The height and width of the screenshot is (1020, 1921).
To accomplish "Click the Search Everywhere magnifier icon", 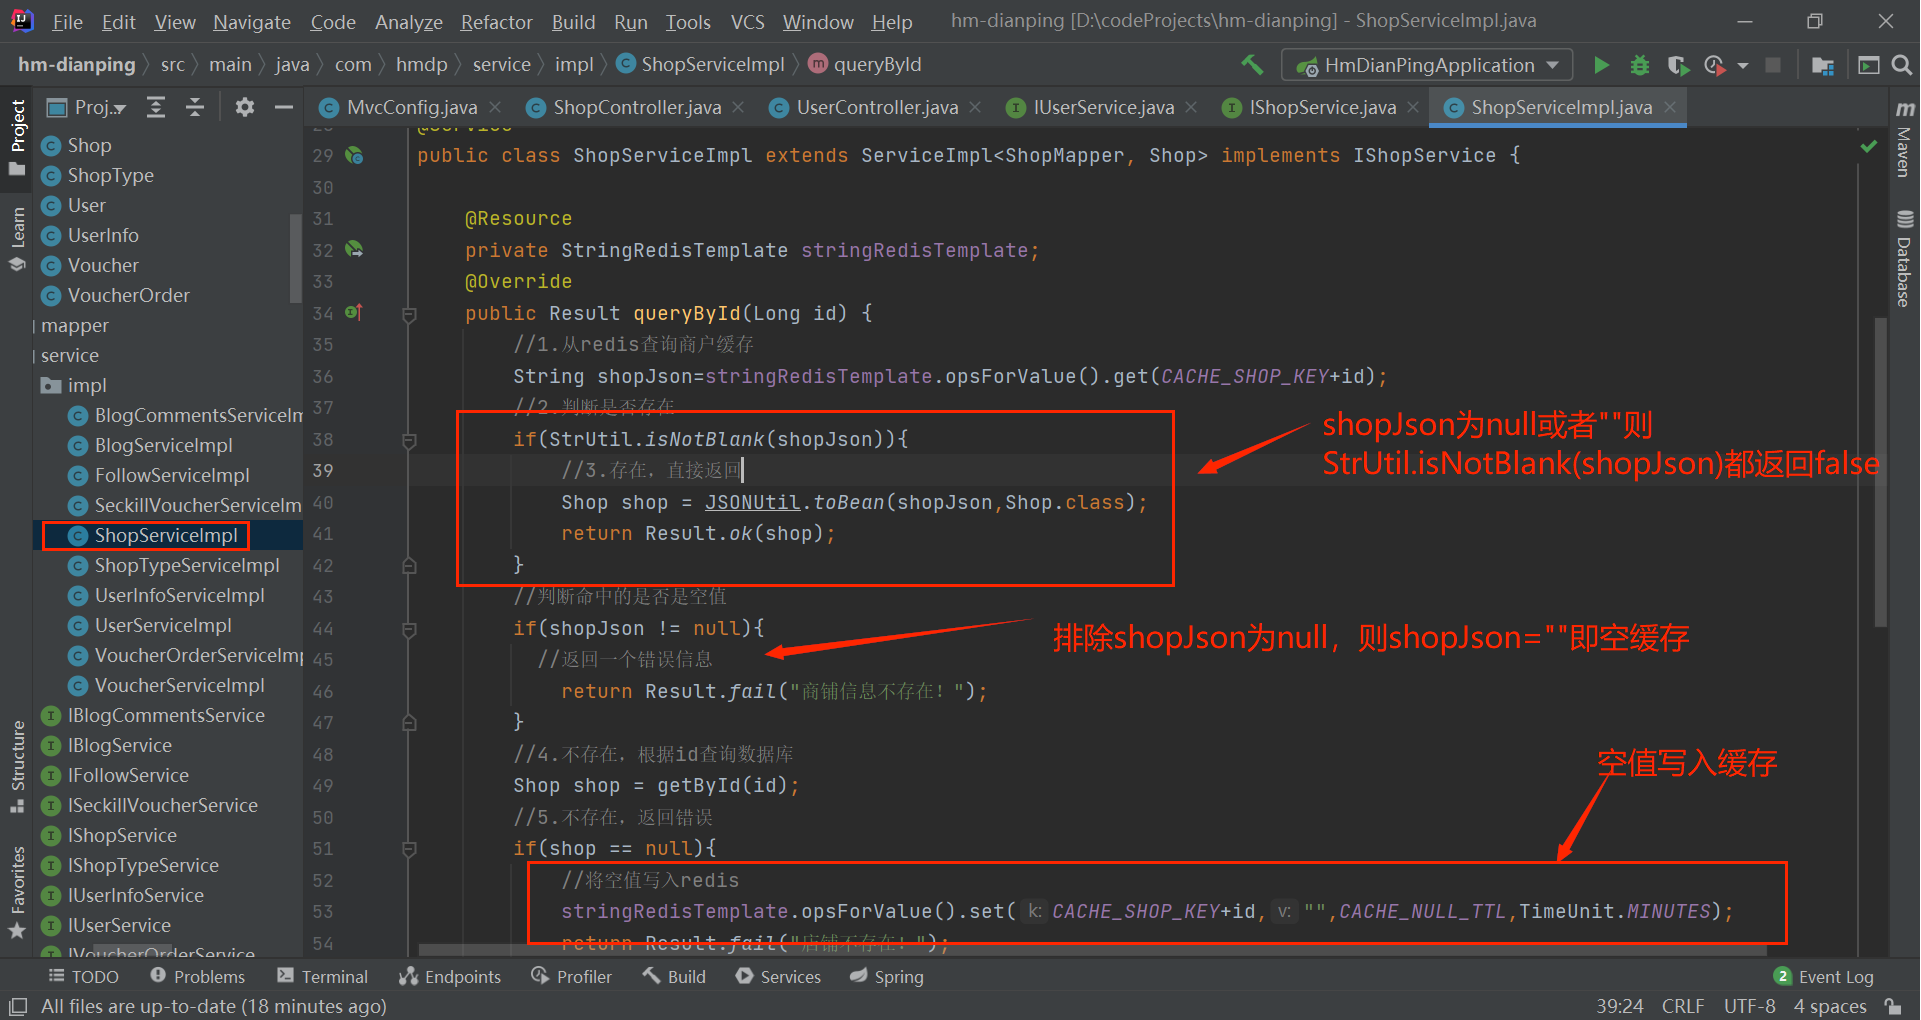I will (1902, 65).
